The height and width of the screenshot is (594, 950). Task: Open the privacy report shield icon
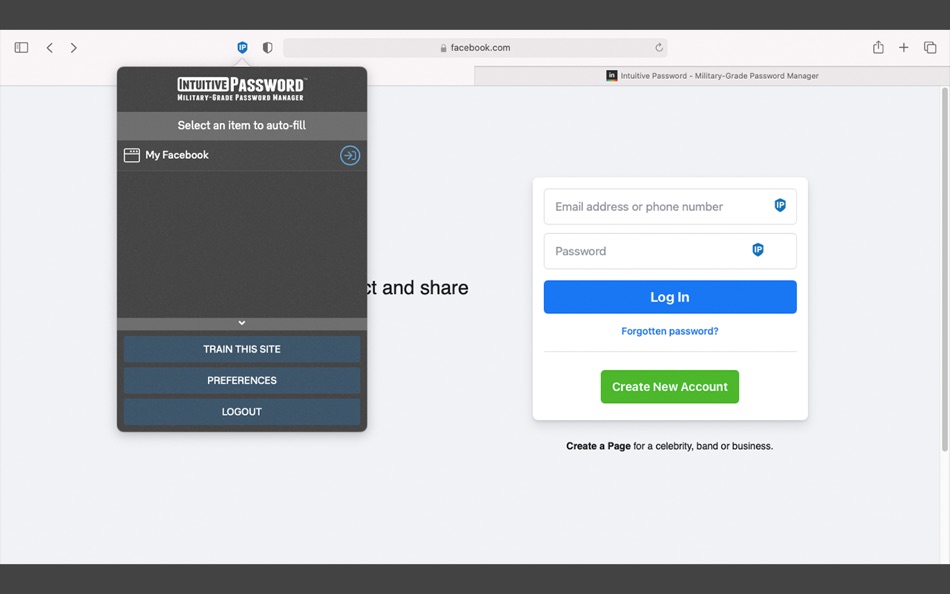point(267,47)
